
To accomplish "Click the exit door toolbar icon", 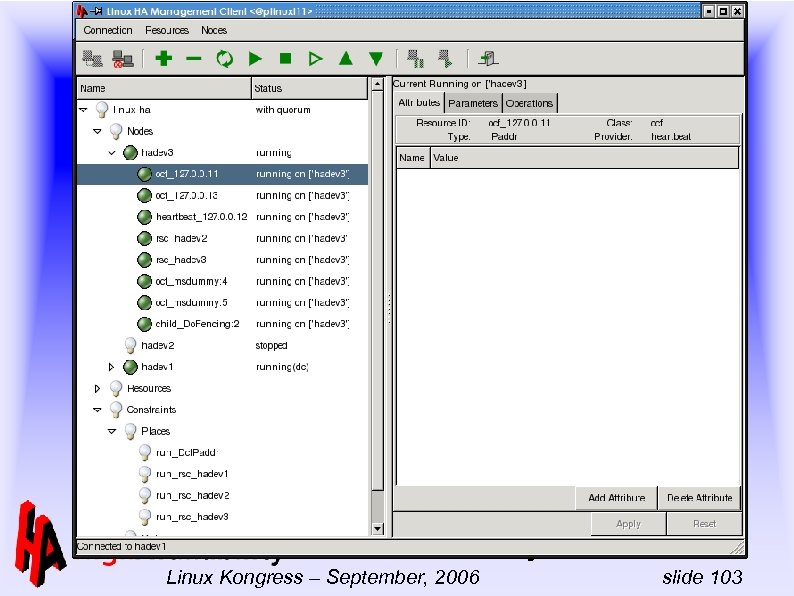I will (488, 59).
